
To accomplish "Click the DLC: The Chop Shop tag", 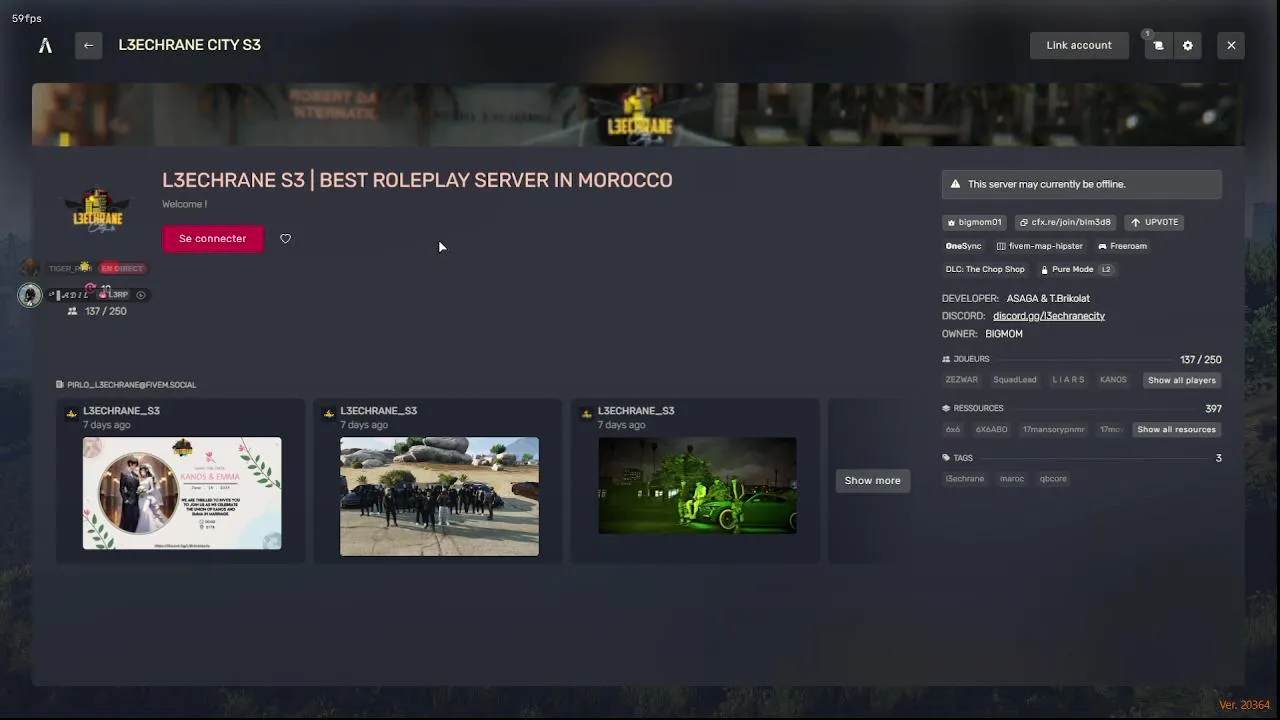I will point(985,269).
